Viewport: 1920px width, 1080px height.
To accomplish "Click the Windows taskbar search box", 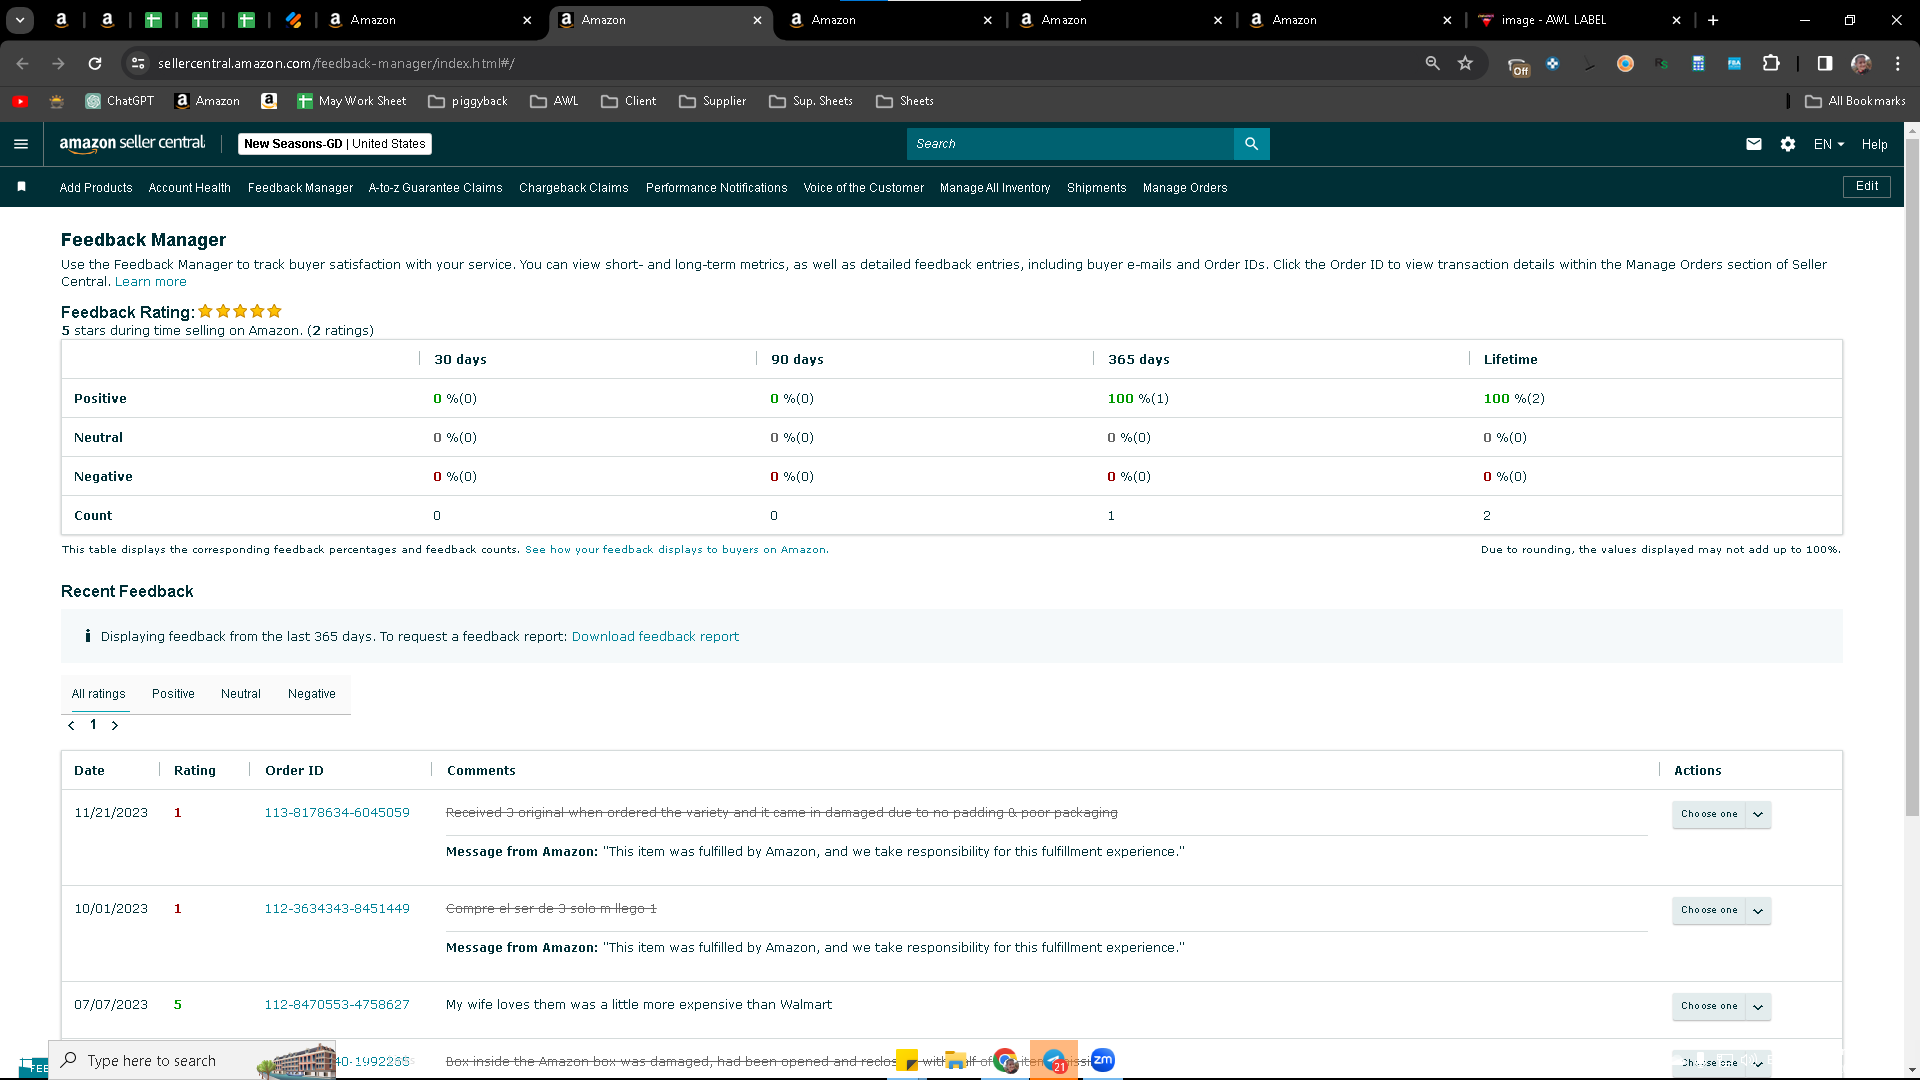I will [x=192, y=1060].
